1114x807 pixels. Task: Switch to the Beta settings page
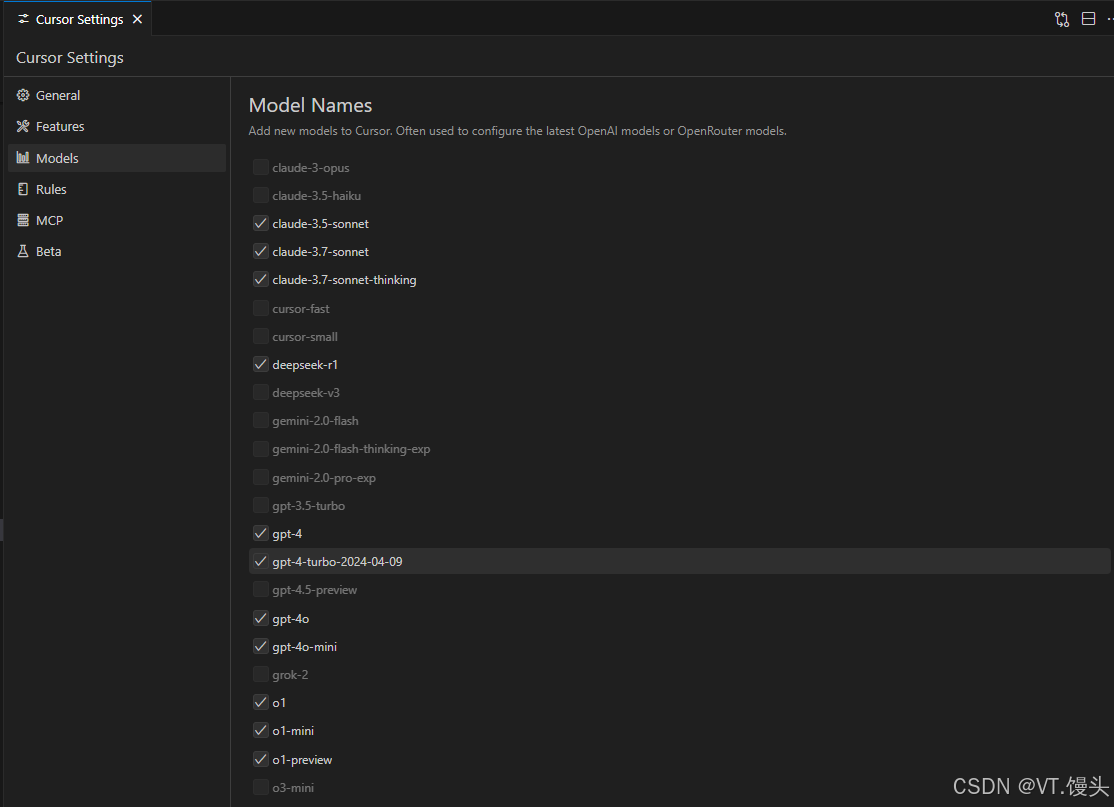coord(117,251)
